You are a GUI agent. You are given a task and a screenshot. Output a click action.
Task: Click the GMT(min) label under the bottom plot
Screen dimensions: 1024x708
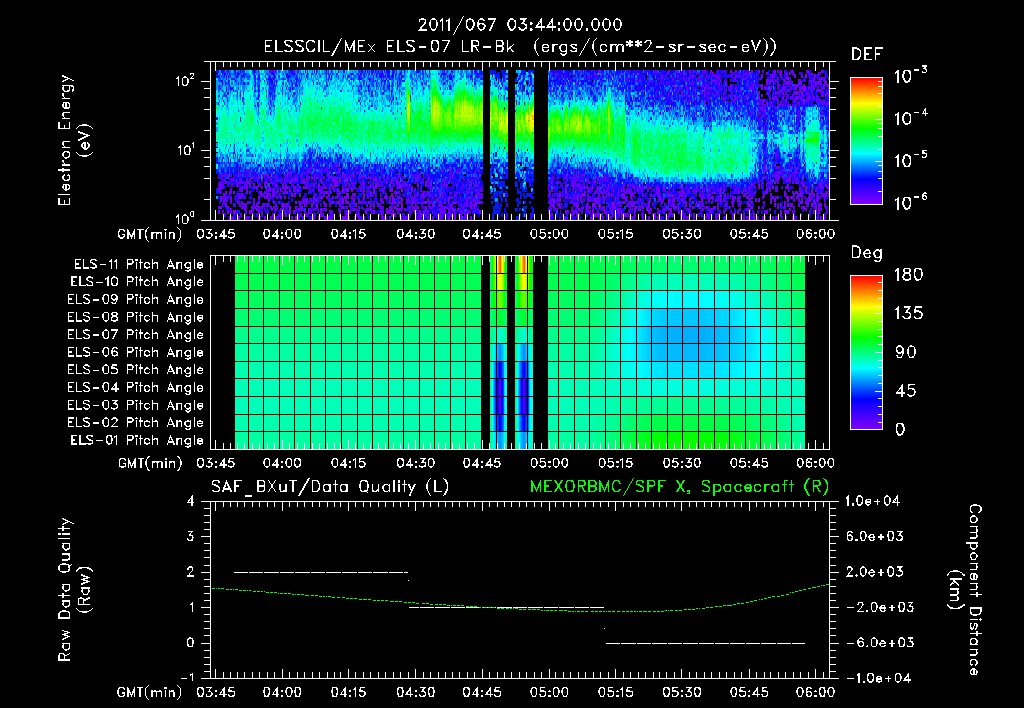[149, 692]
